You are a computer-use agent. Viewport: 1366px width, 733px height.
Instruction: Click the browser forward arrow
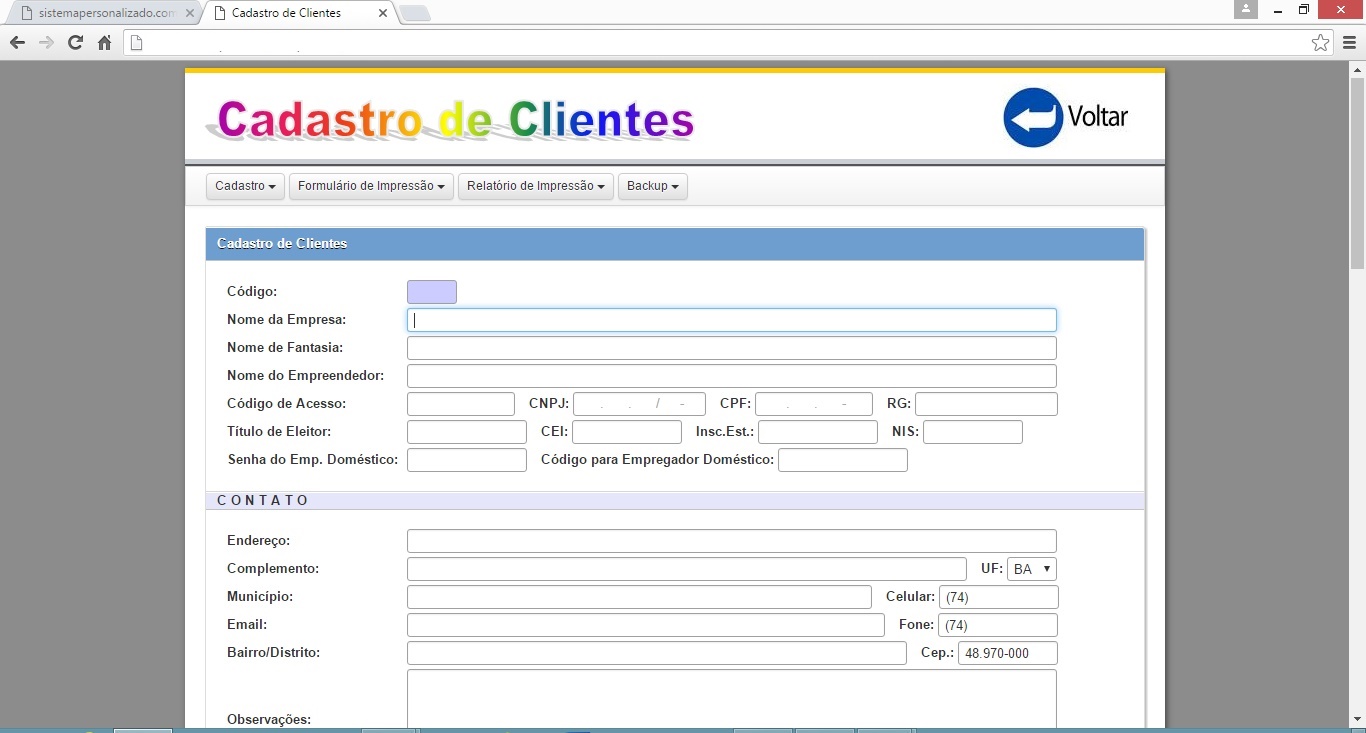[46, 43]
